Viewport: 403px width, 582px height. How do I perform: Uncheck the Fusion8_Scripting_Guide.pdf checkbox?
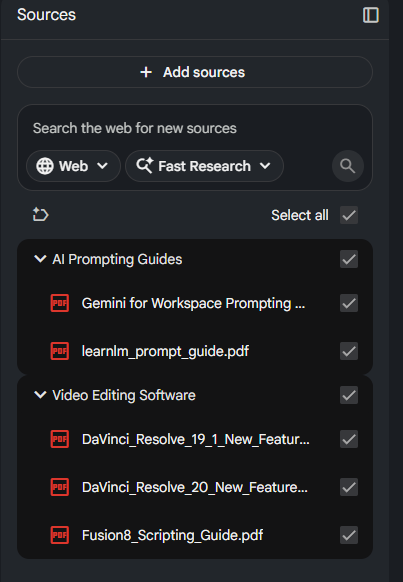[349, 535]
